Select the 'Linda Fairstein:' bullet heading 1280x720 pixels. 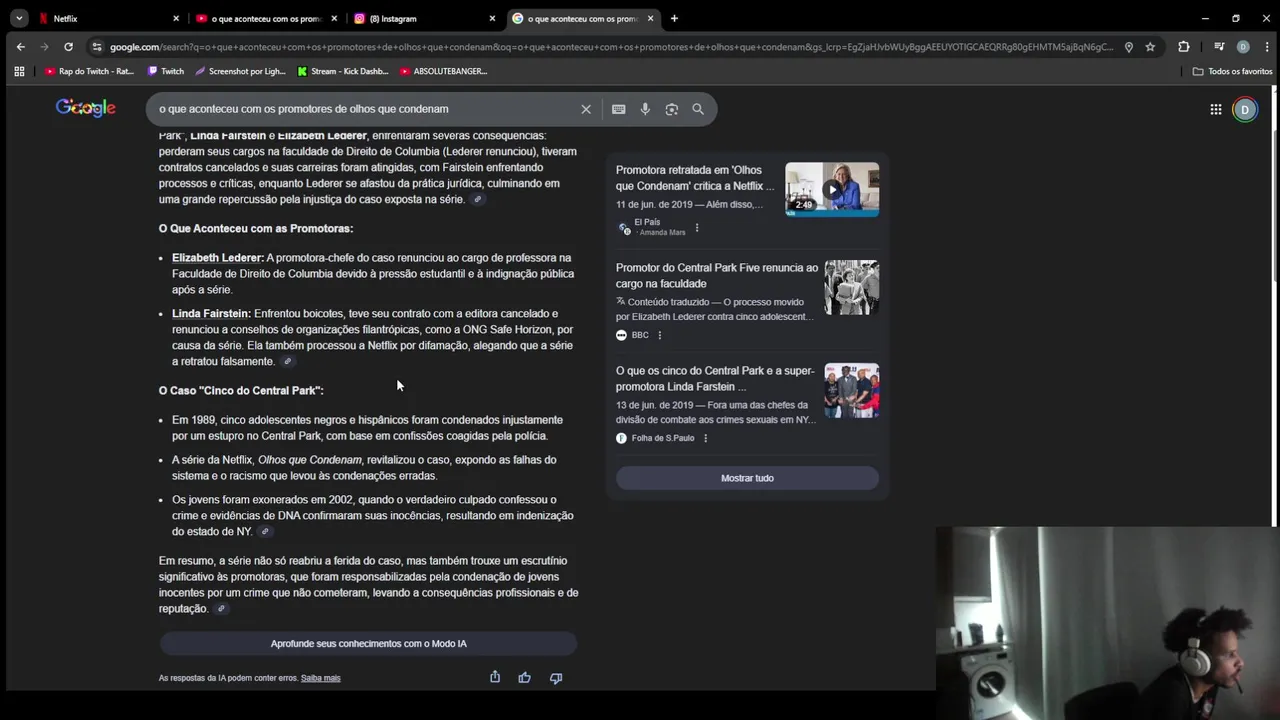tap(211, 314)
